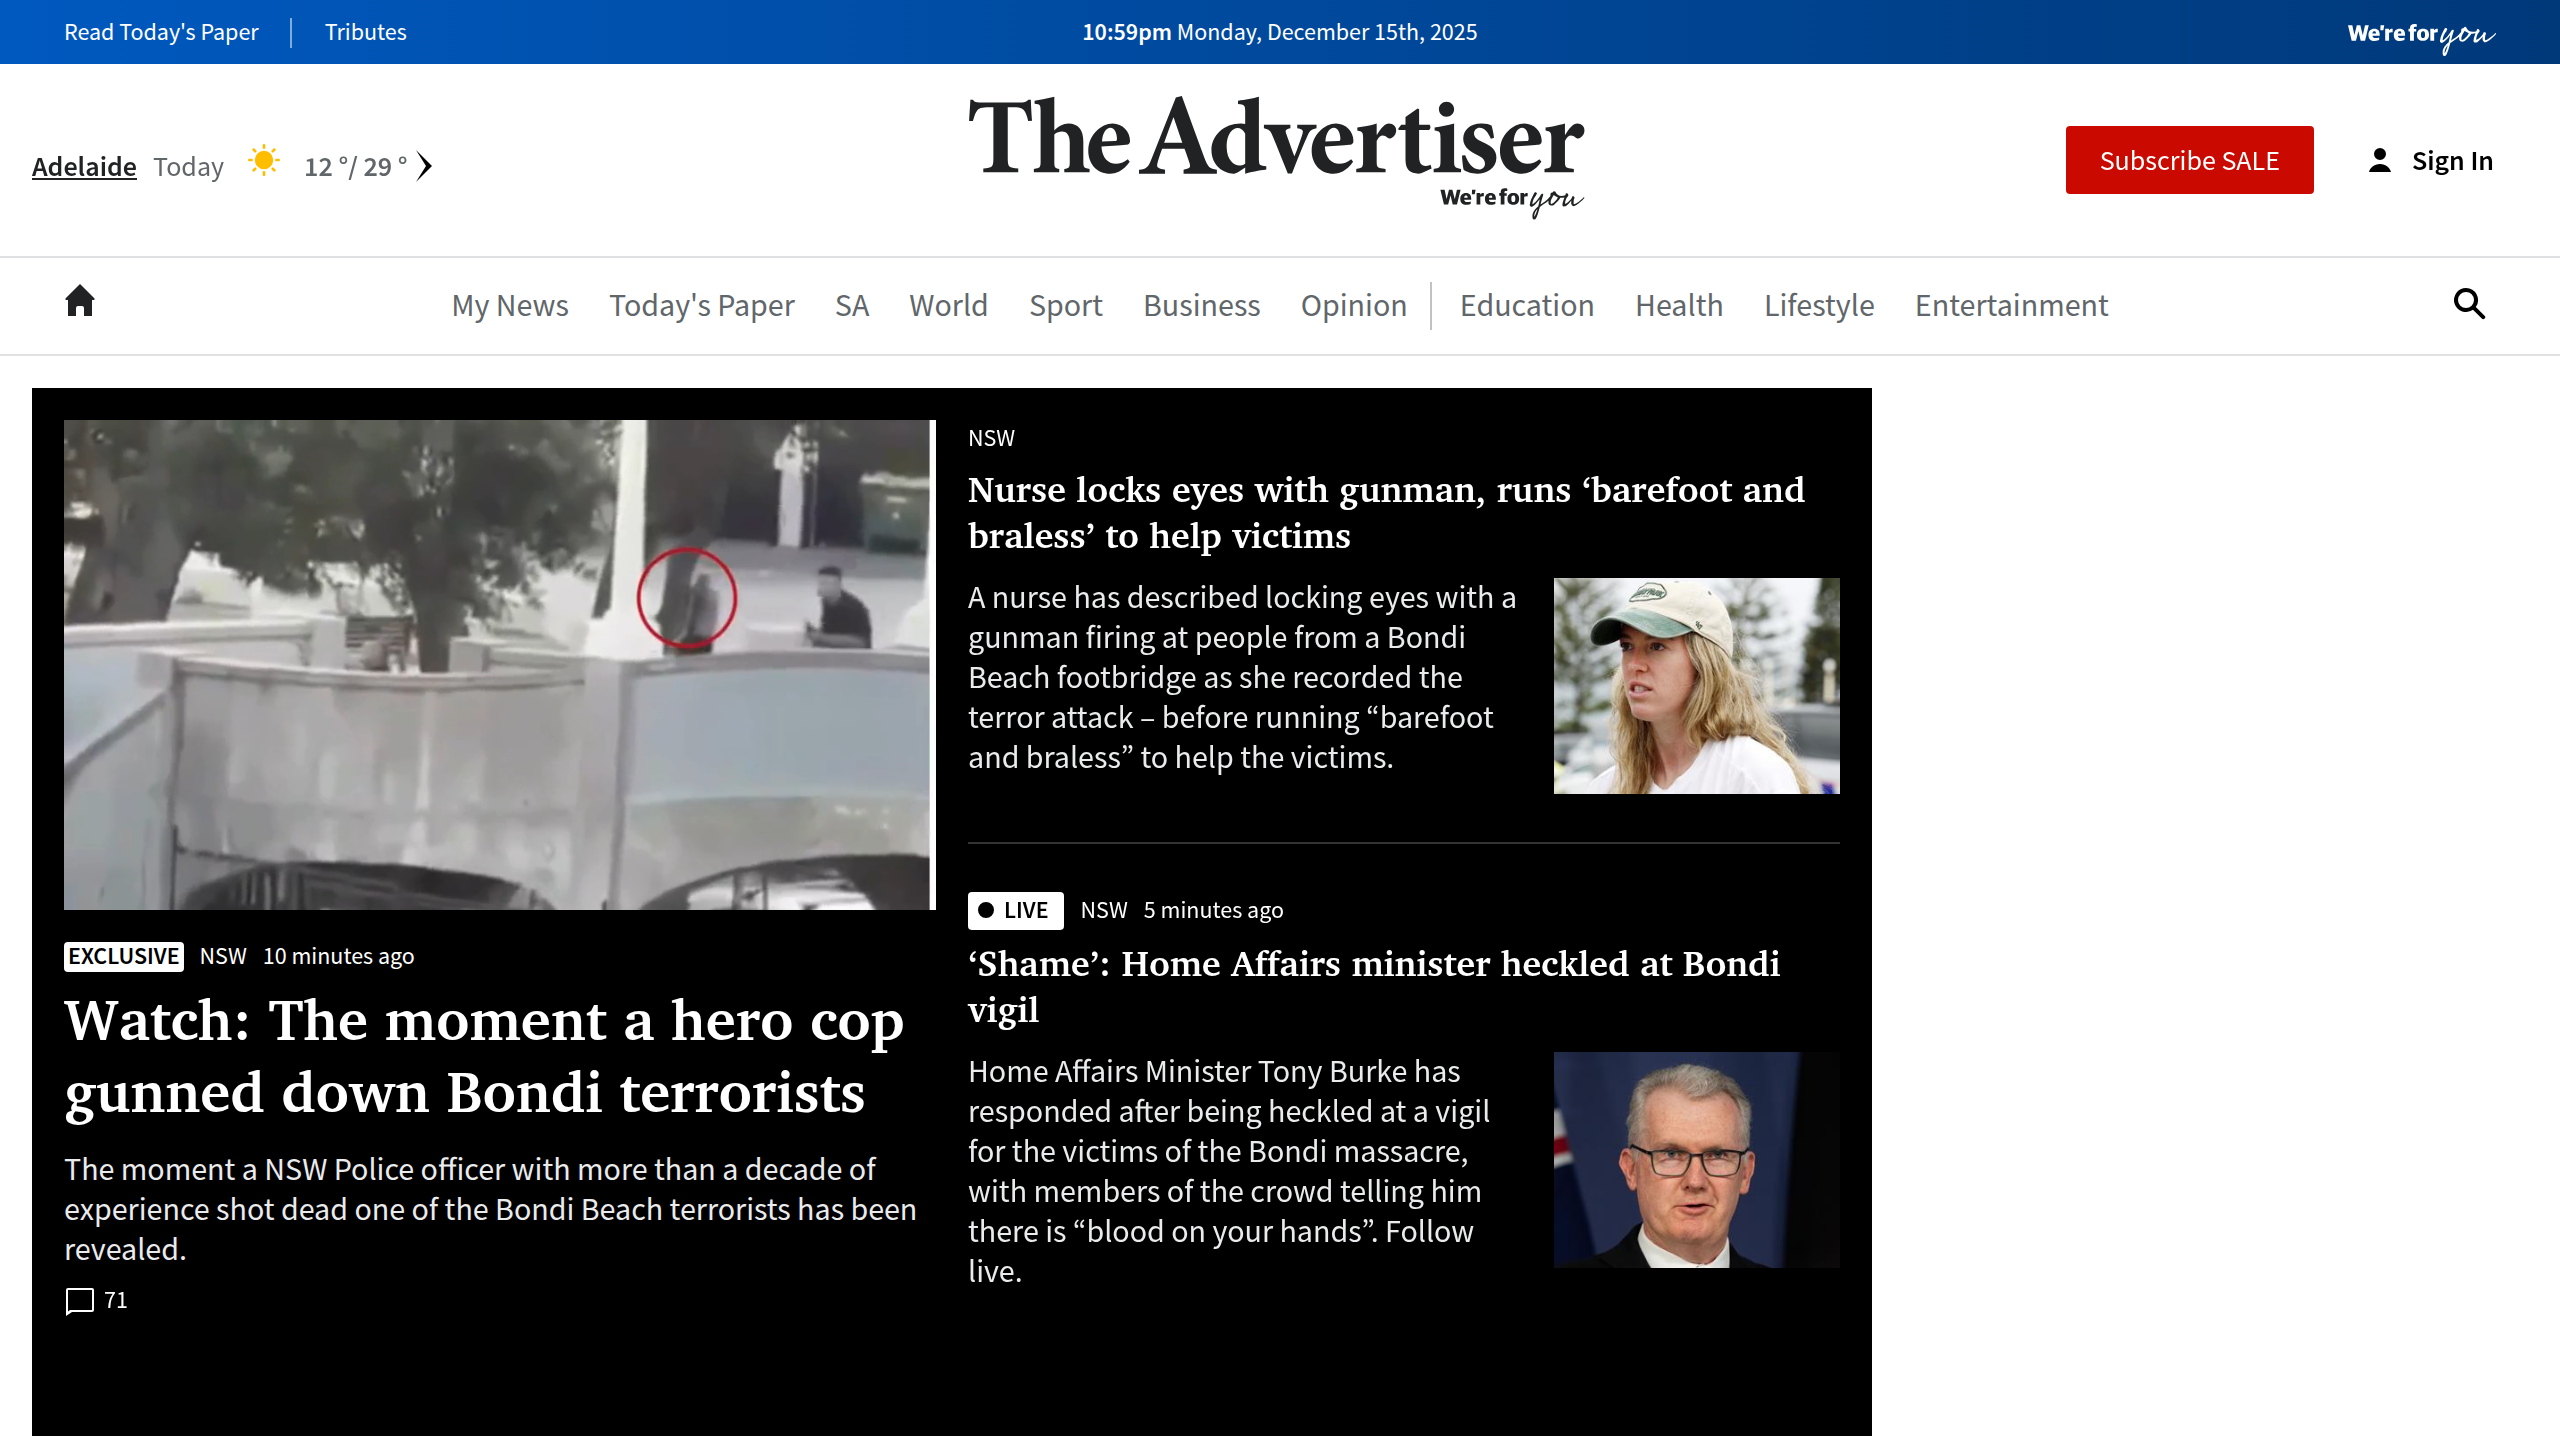Click the Read Today's Paper link

160,31
